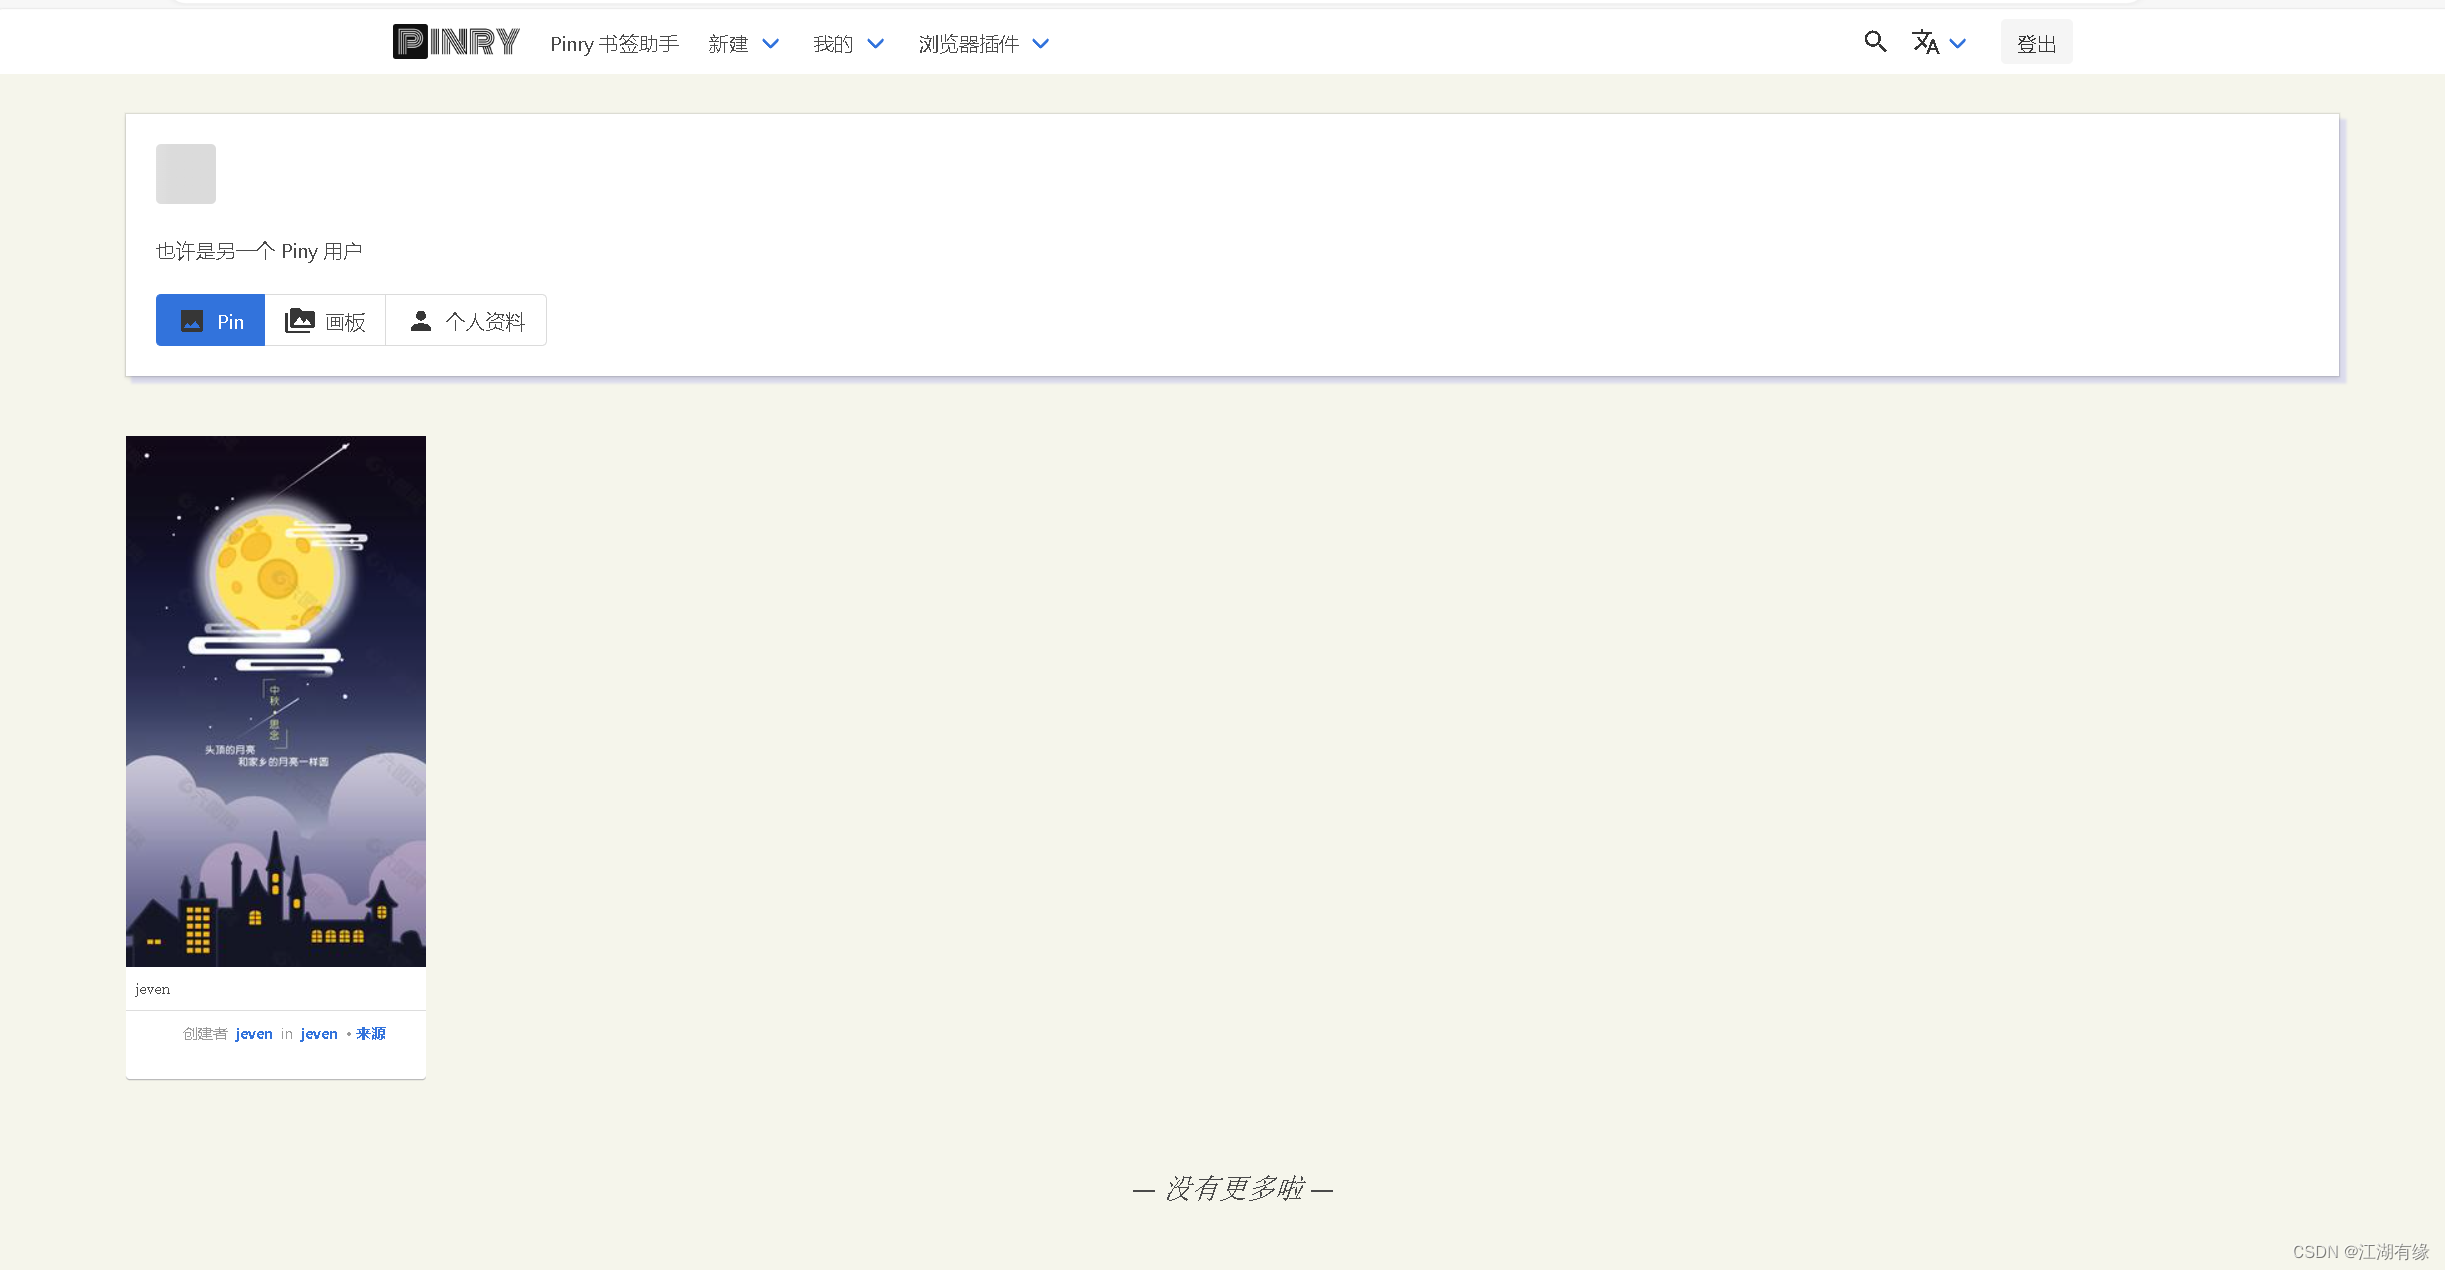
Task: Expand the language selector chevron
Action: tap(1959, 43)
